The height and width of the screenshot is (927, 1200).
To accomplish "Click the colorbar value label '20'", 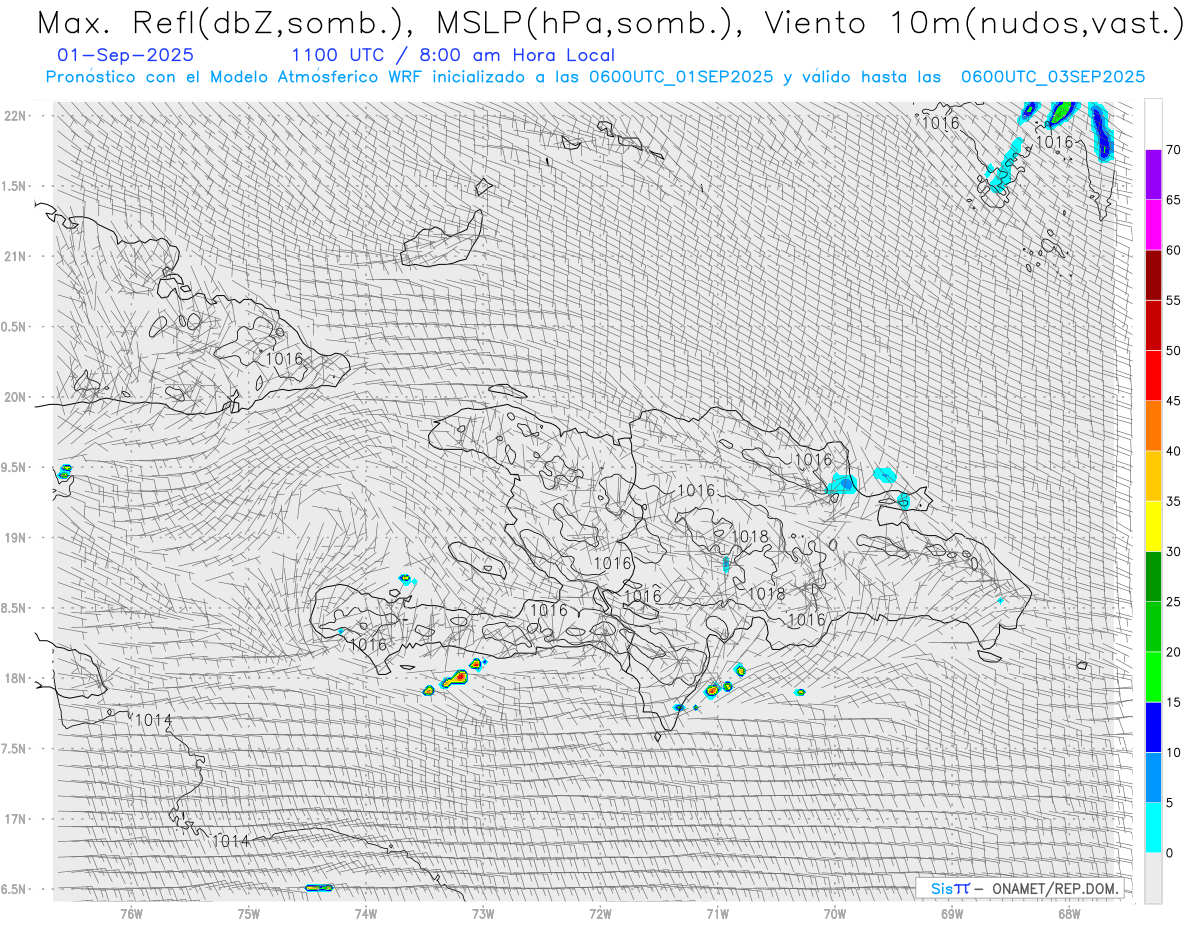I will click(1173, 652).
